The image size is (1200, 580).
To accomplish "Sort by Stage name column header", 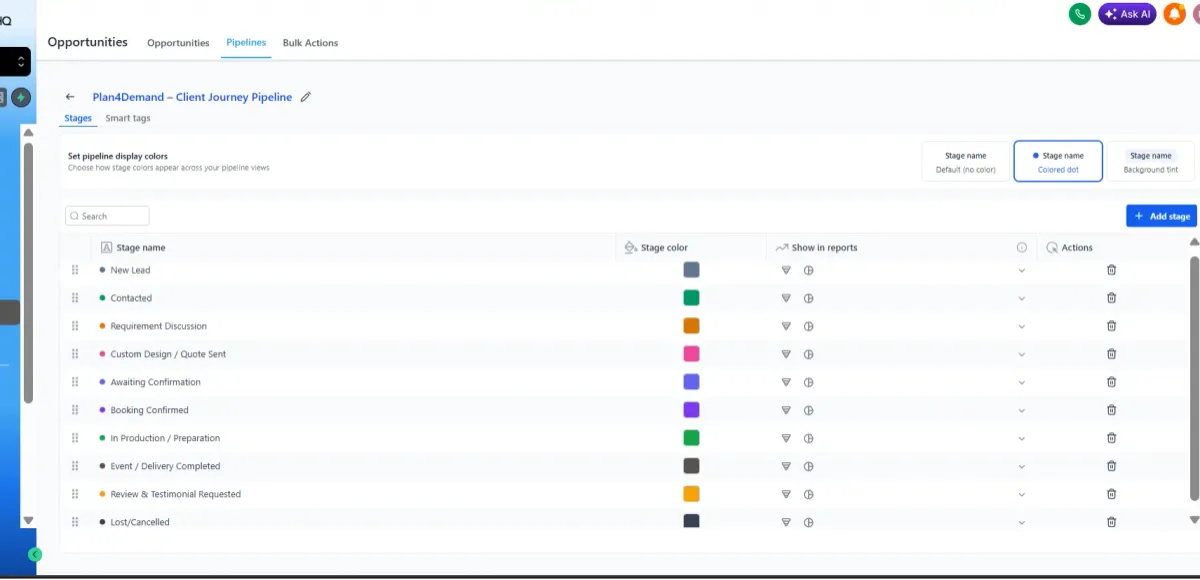I will [141, 247].
